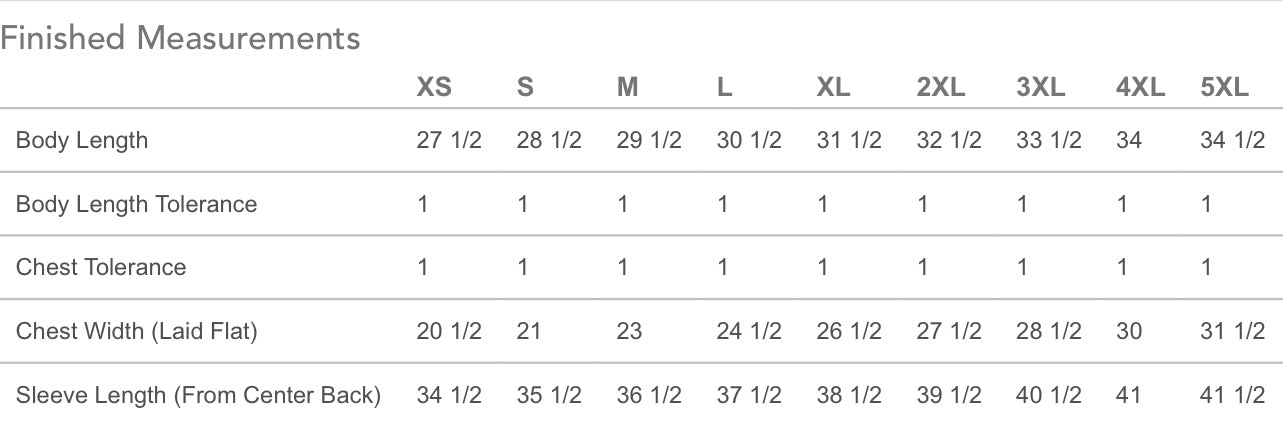1283x425 pixels.
Task: Select the 4XL column header
Action: (x=1140, y=88)
